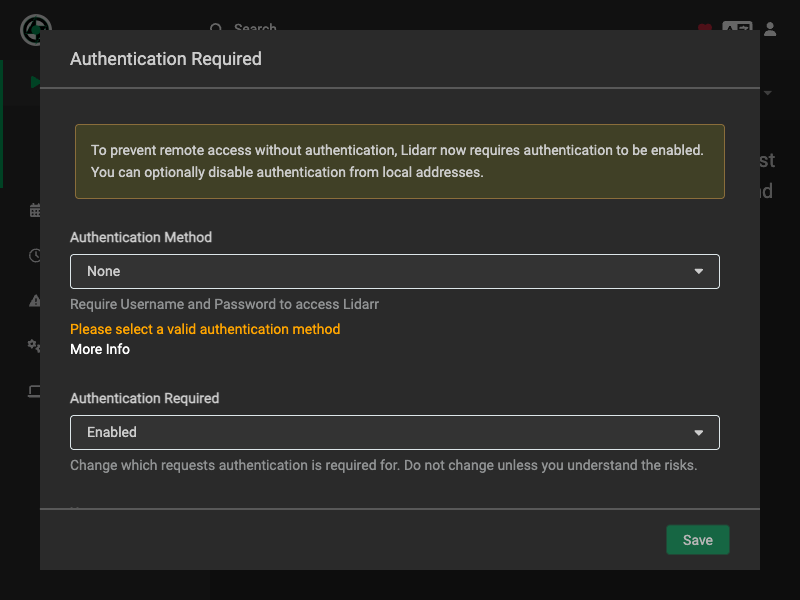Open Calendar icon in the sidebar
Screen dimensions: 800x600
(x=35, y=210)
